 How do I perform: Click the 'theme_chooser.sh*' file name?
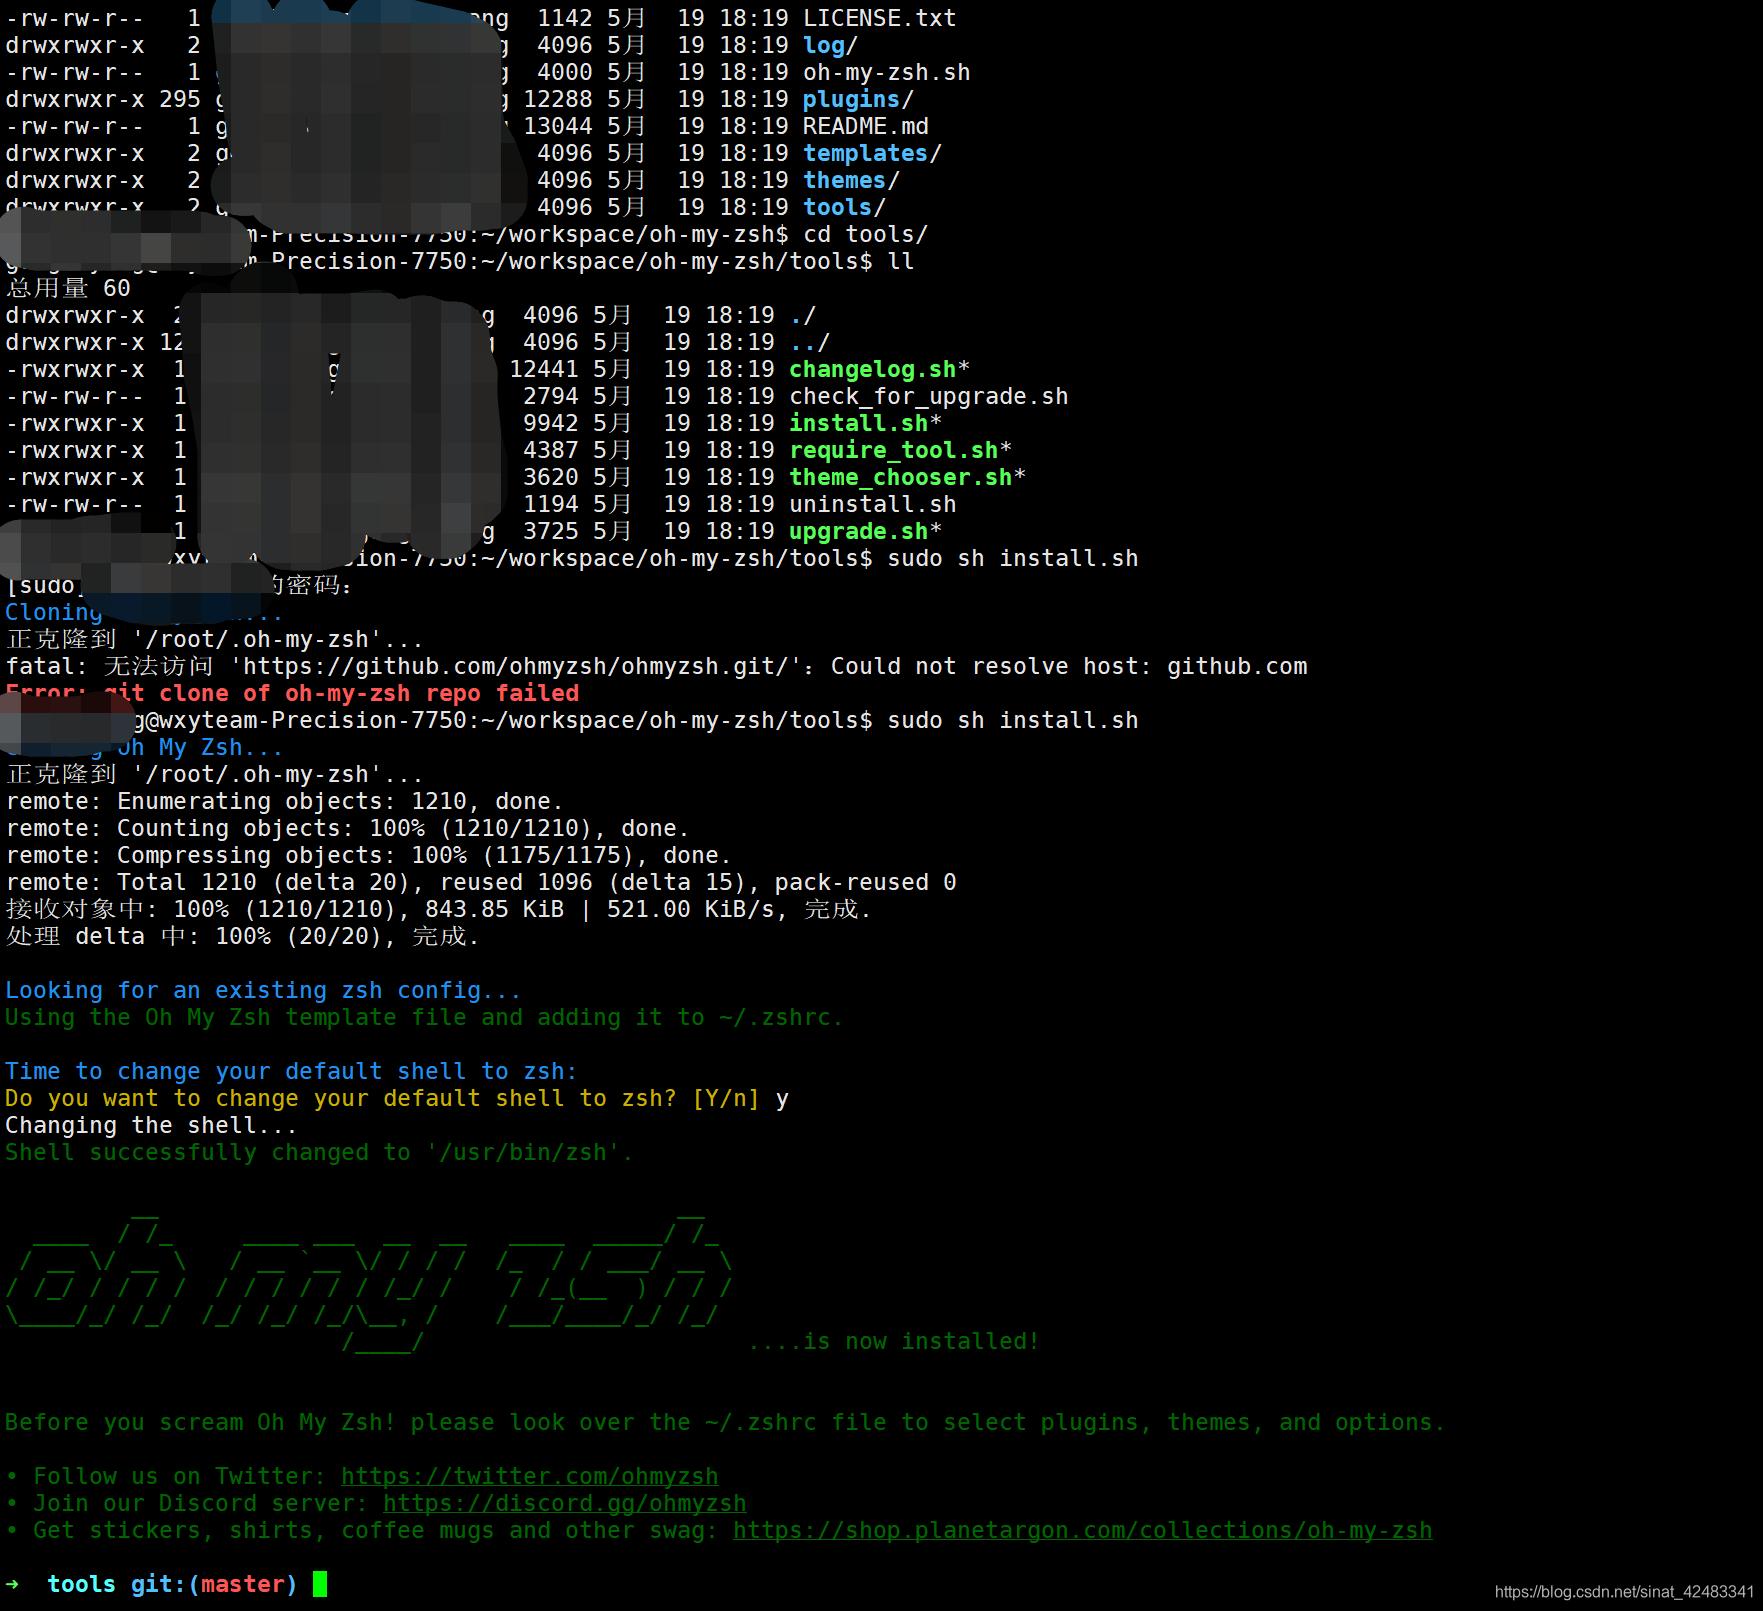point(908,477)
